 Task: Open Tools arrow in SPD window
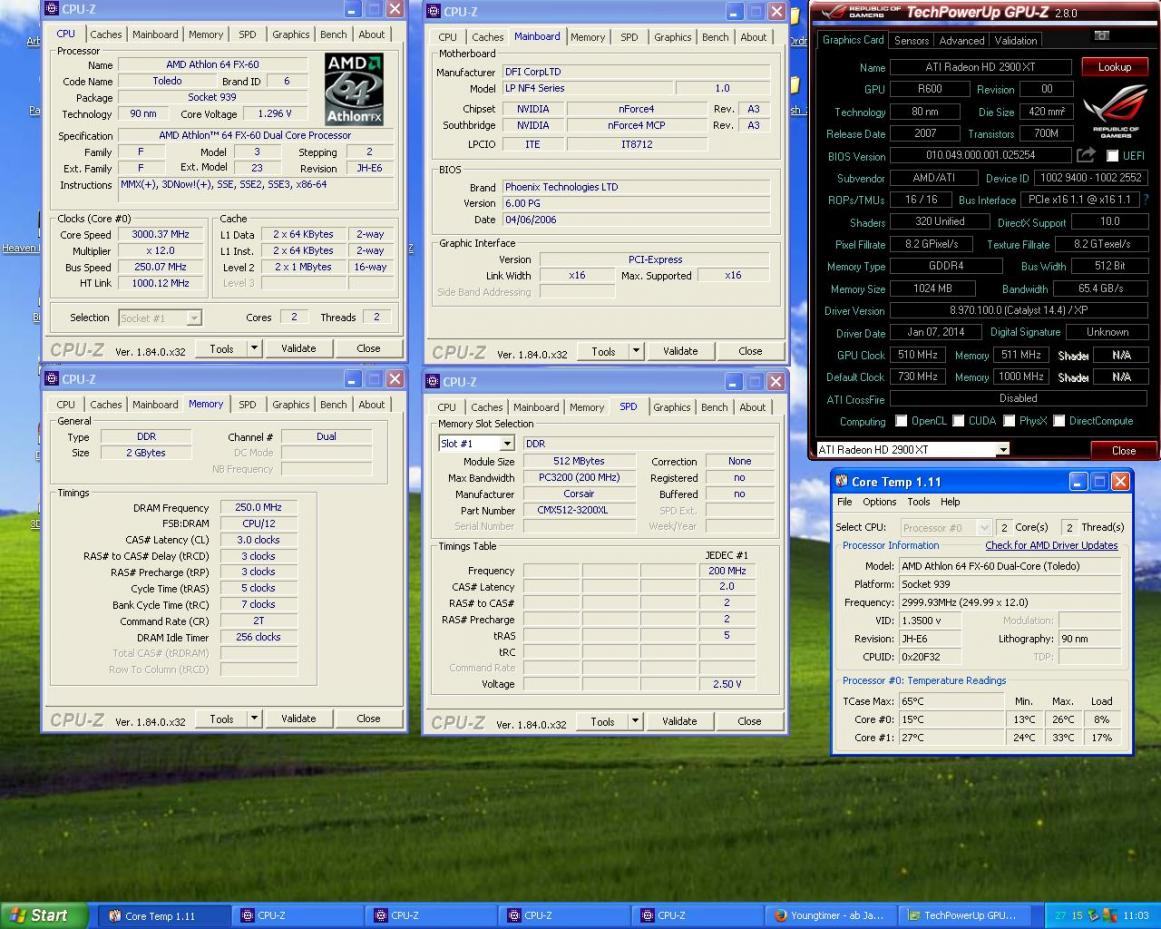(x=635, y=721)
